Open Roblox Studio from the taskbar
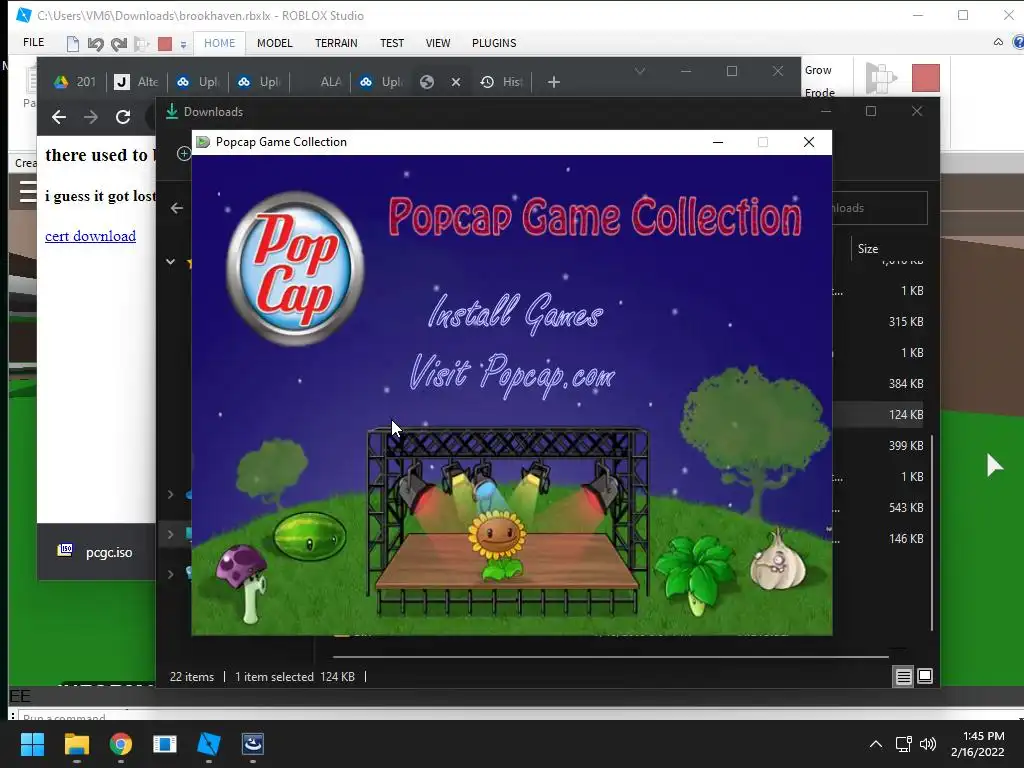The width and height of the screenshot is (1024, 768). tap(209, 744)
